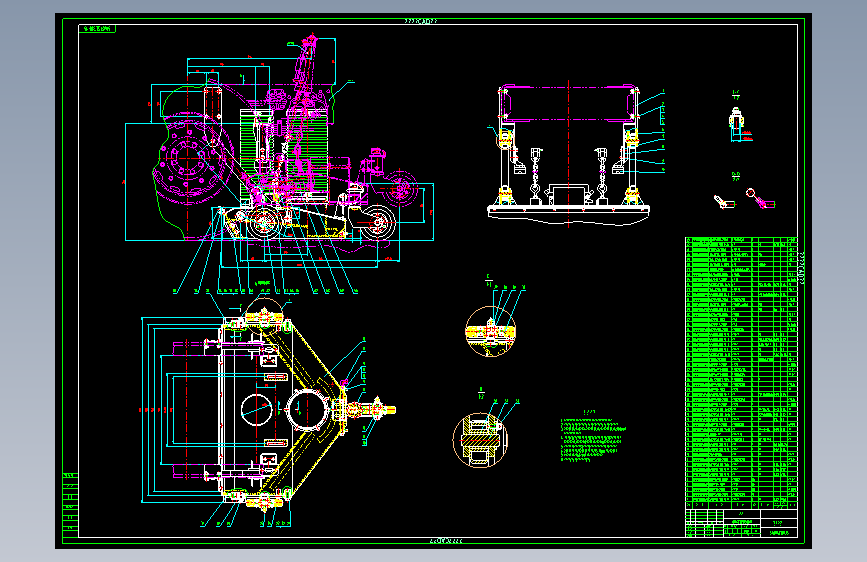Viewport: 867px width, 562px height.
Task: Select the green parts list table
Action: click(x=741, y=373)
